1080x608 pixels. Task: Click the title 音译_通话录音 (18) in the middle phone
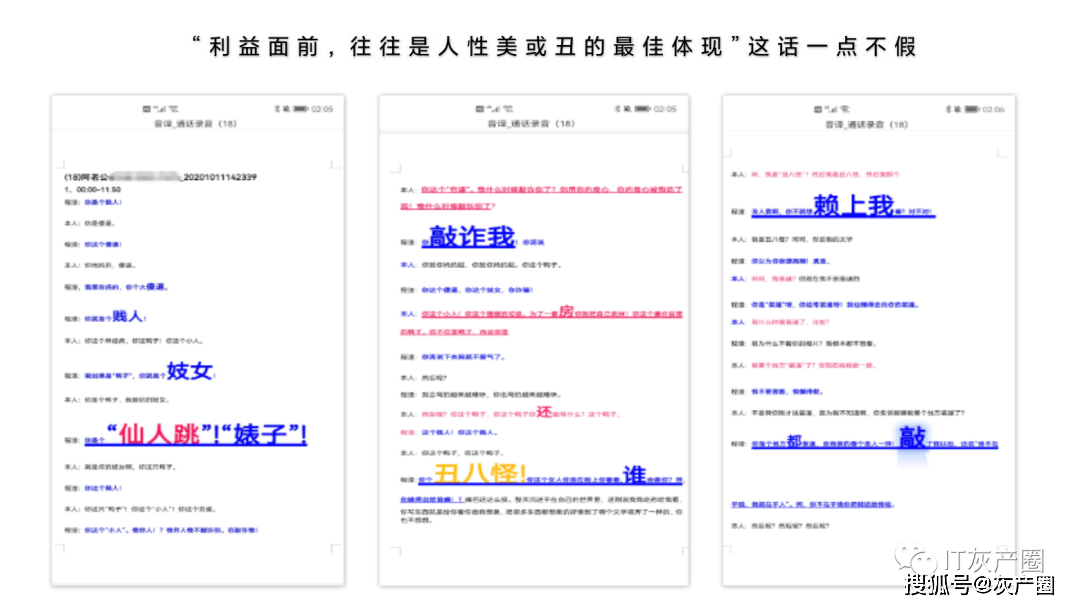(531, 124)
